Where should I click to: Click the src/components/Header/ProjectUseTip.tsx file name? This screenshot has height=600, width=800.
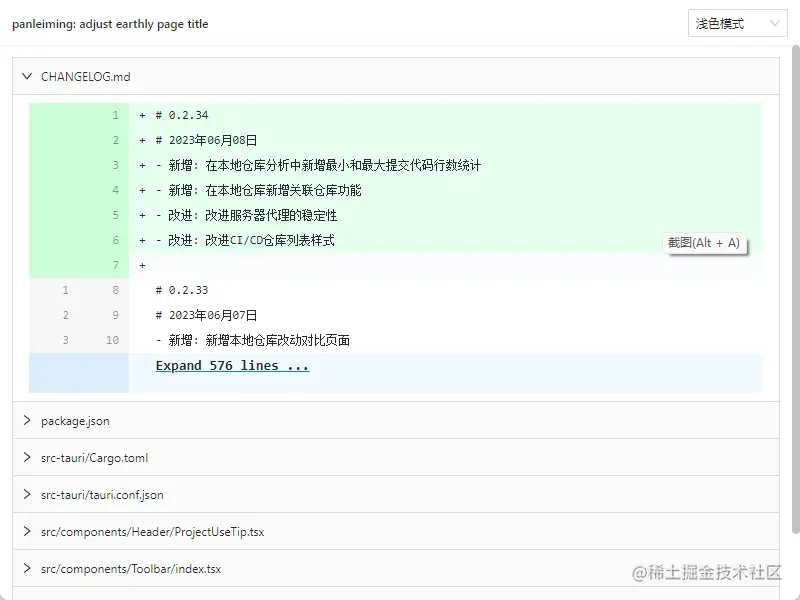click(x=153, y=532)
